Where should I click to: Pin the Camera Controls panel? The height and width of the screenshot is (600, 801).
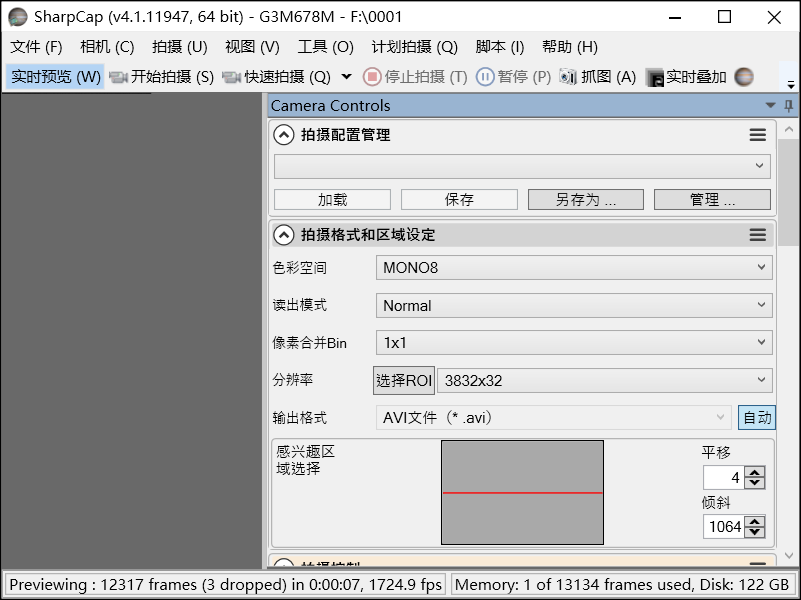pyautogui.click(x=789, y=106)
